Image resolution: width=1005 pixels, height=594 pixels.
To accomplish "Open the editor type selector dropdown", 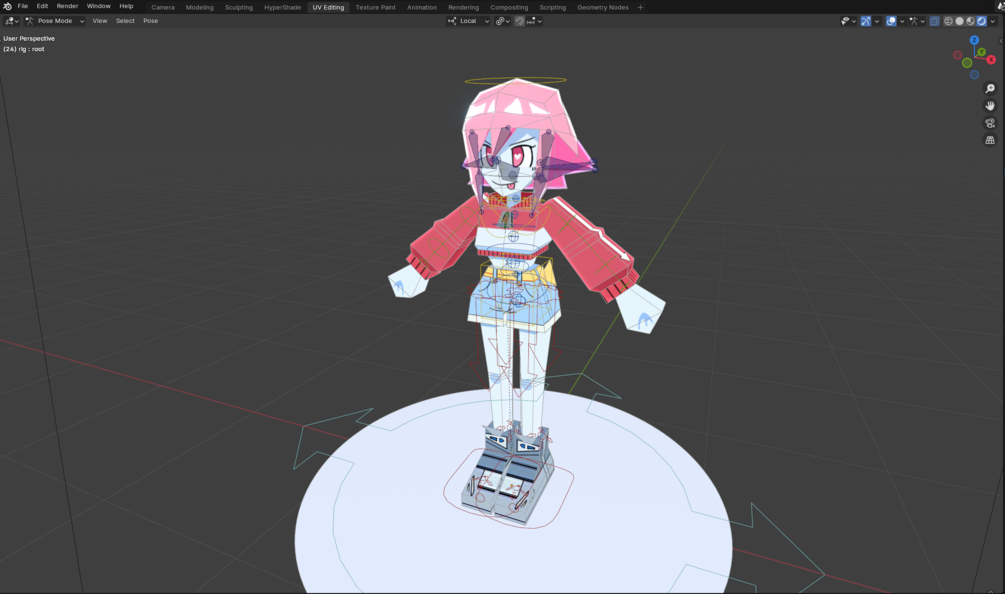I will [12, 21].
